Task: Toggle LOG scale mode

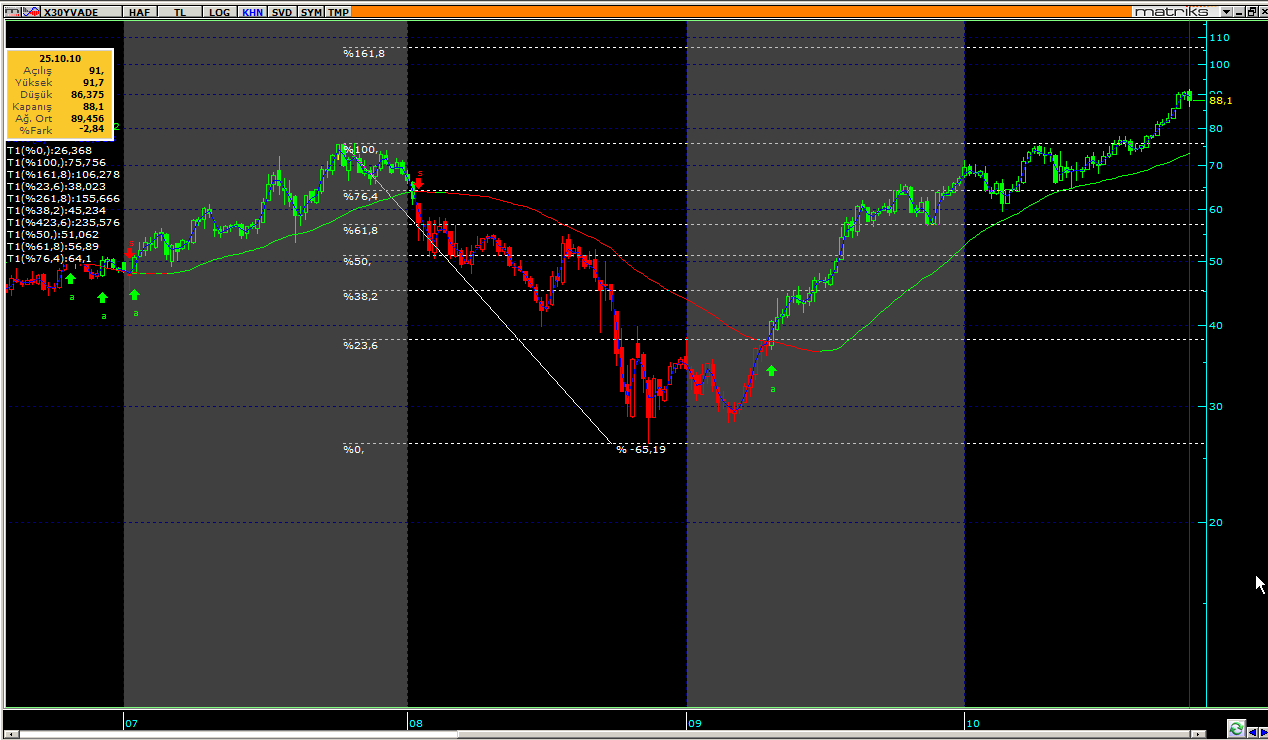Action: pyautogui.click(x=217, y=12)
